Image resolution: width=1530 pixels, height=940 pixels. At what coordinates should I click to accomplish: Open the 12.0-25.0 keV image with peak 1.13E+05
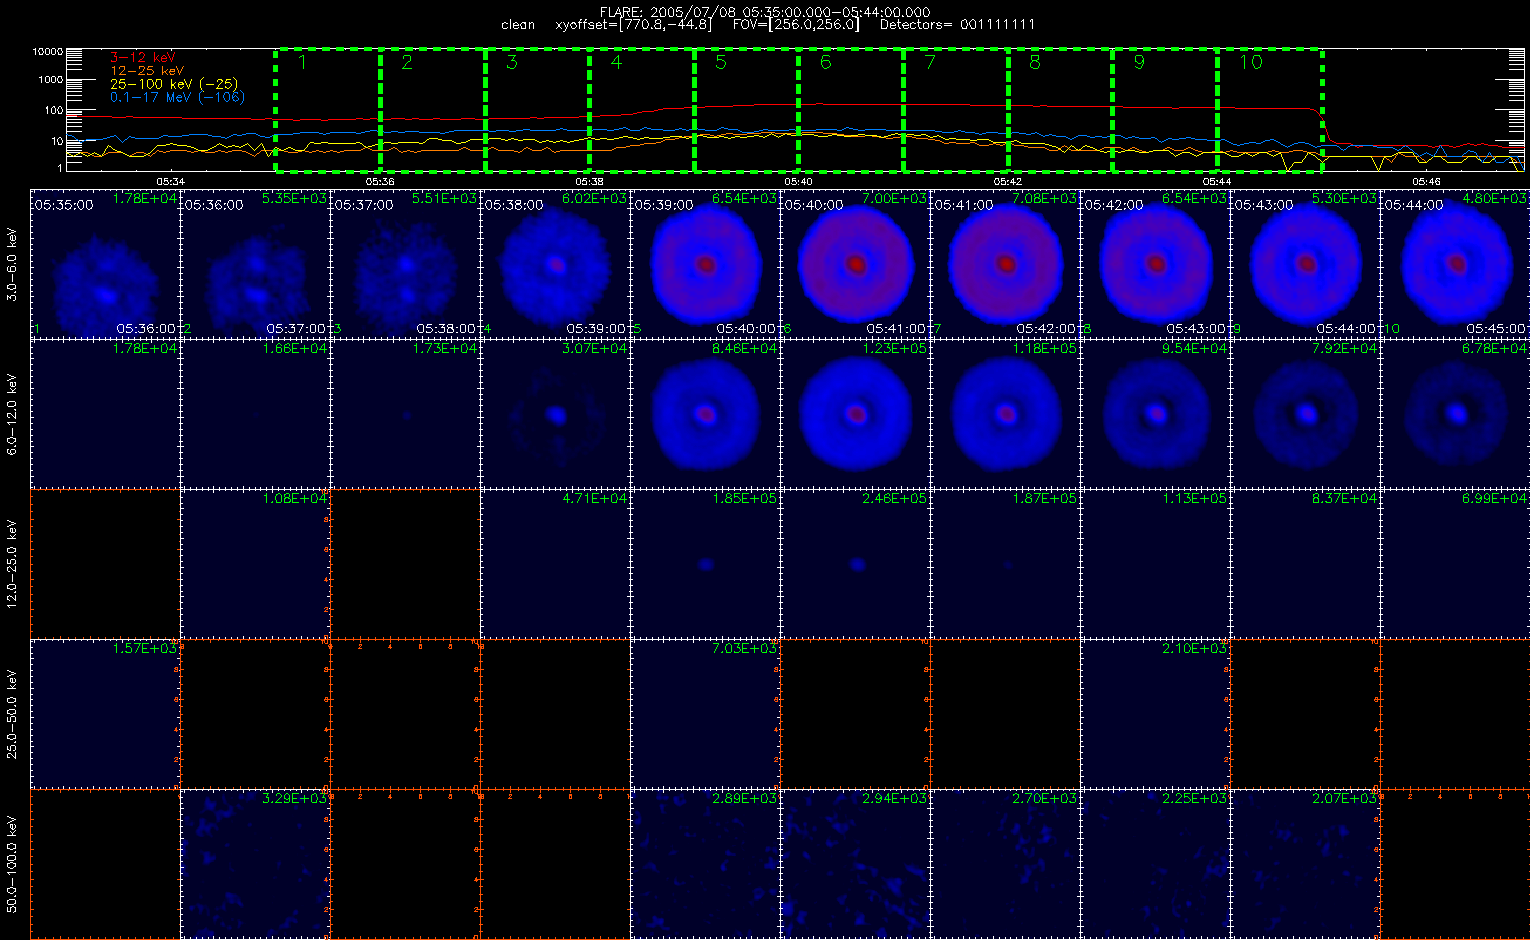pos(1156,564)
